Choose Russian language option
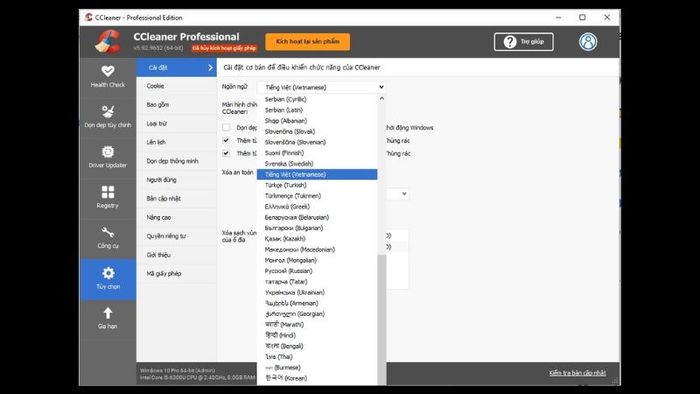This screenshot has width=700, height=394. (317, 271)
